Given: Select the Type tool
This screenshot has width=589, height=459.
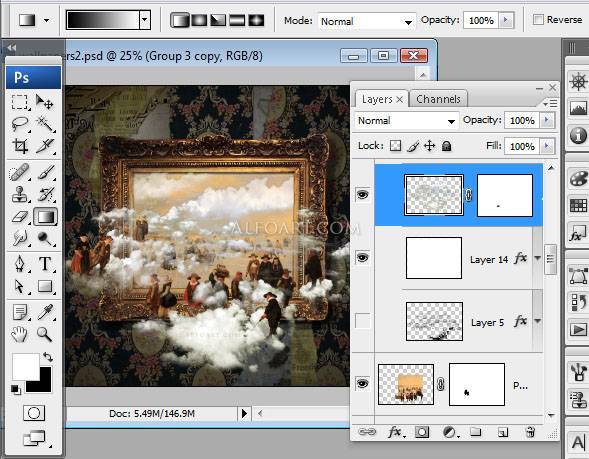Looking at the screenshot, I should click(45, 264).
